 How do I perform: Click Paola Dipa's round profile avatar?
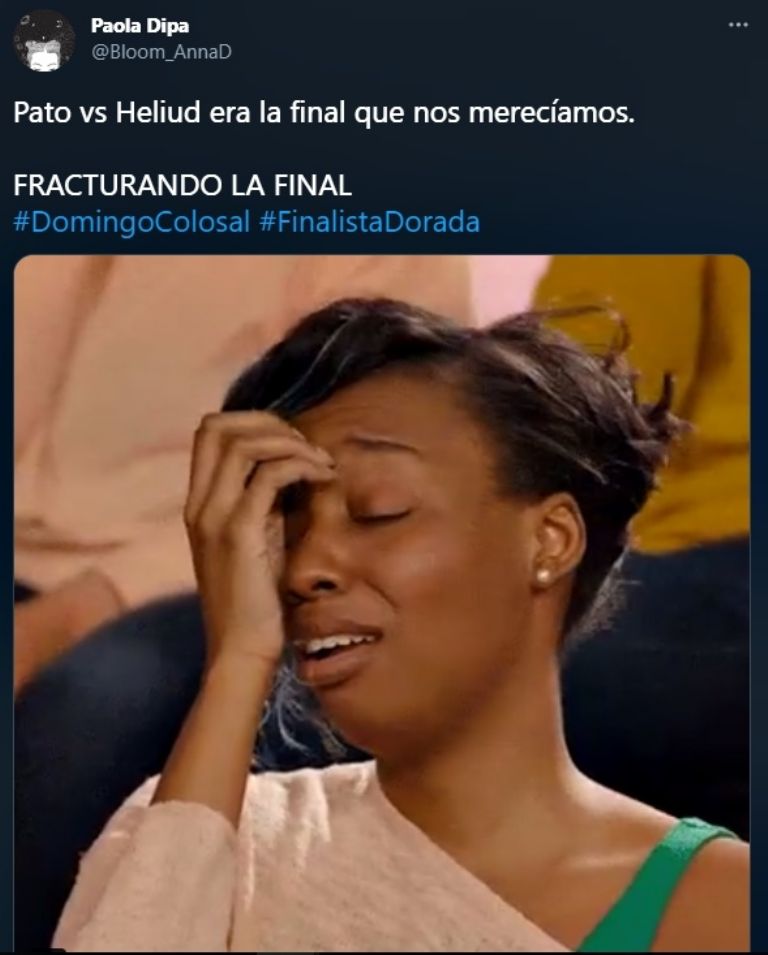coord(44,41)
